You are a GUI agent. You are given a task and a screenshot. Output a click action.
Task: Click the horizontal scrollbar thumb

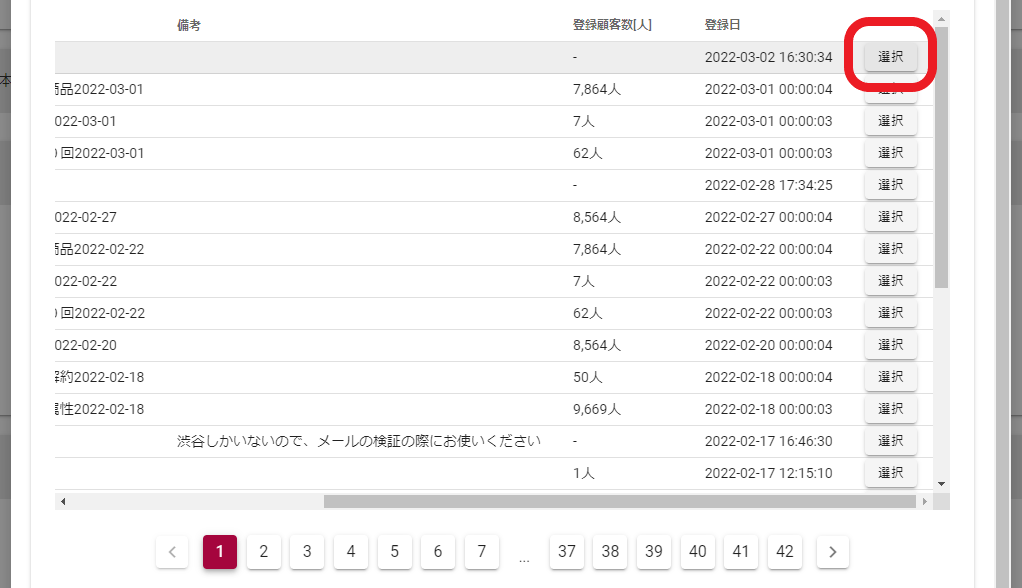tap(620, 501)
